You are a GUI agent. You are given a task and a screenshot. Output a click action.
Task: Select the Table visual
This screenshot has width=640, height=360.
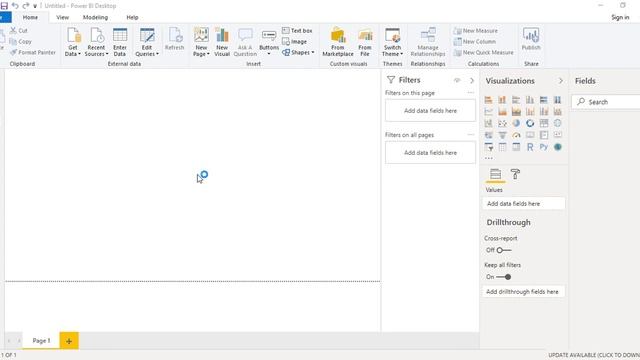(502, 147)
